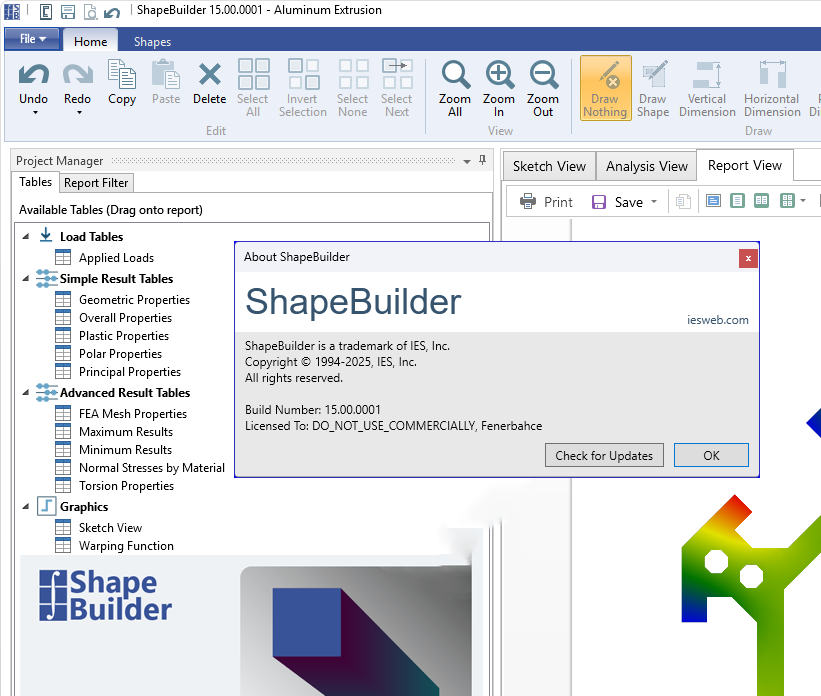821x696 pixels.
Task: Click Check for Updates button
Action: tap(604, 456)
